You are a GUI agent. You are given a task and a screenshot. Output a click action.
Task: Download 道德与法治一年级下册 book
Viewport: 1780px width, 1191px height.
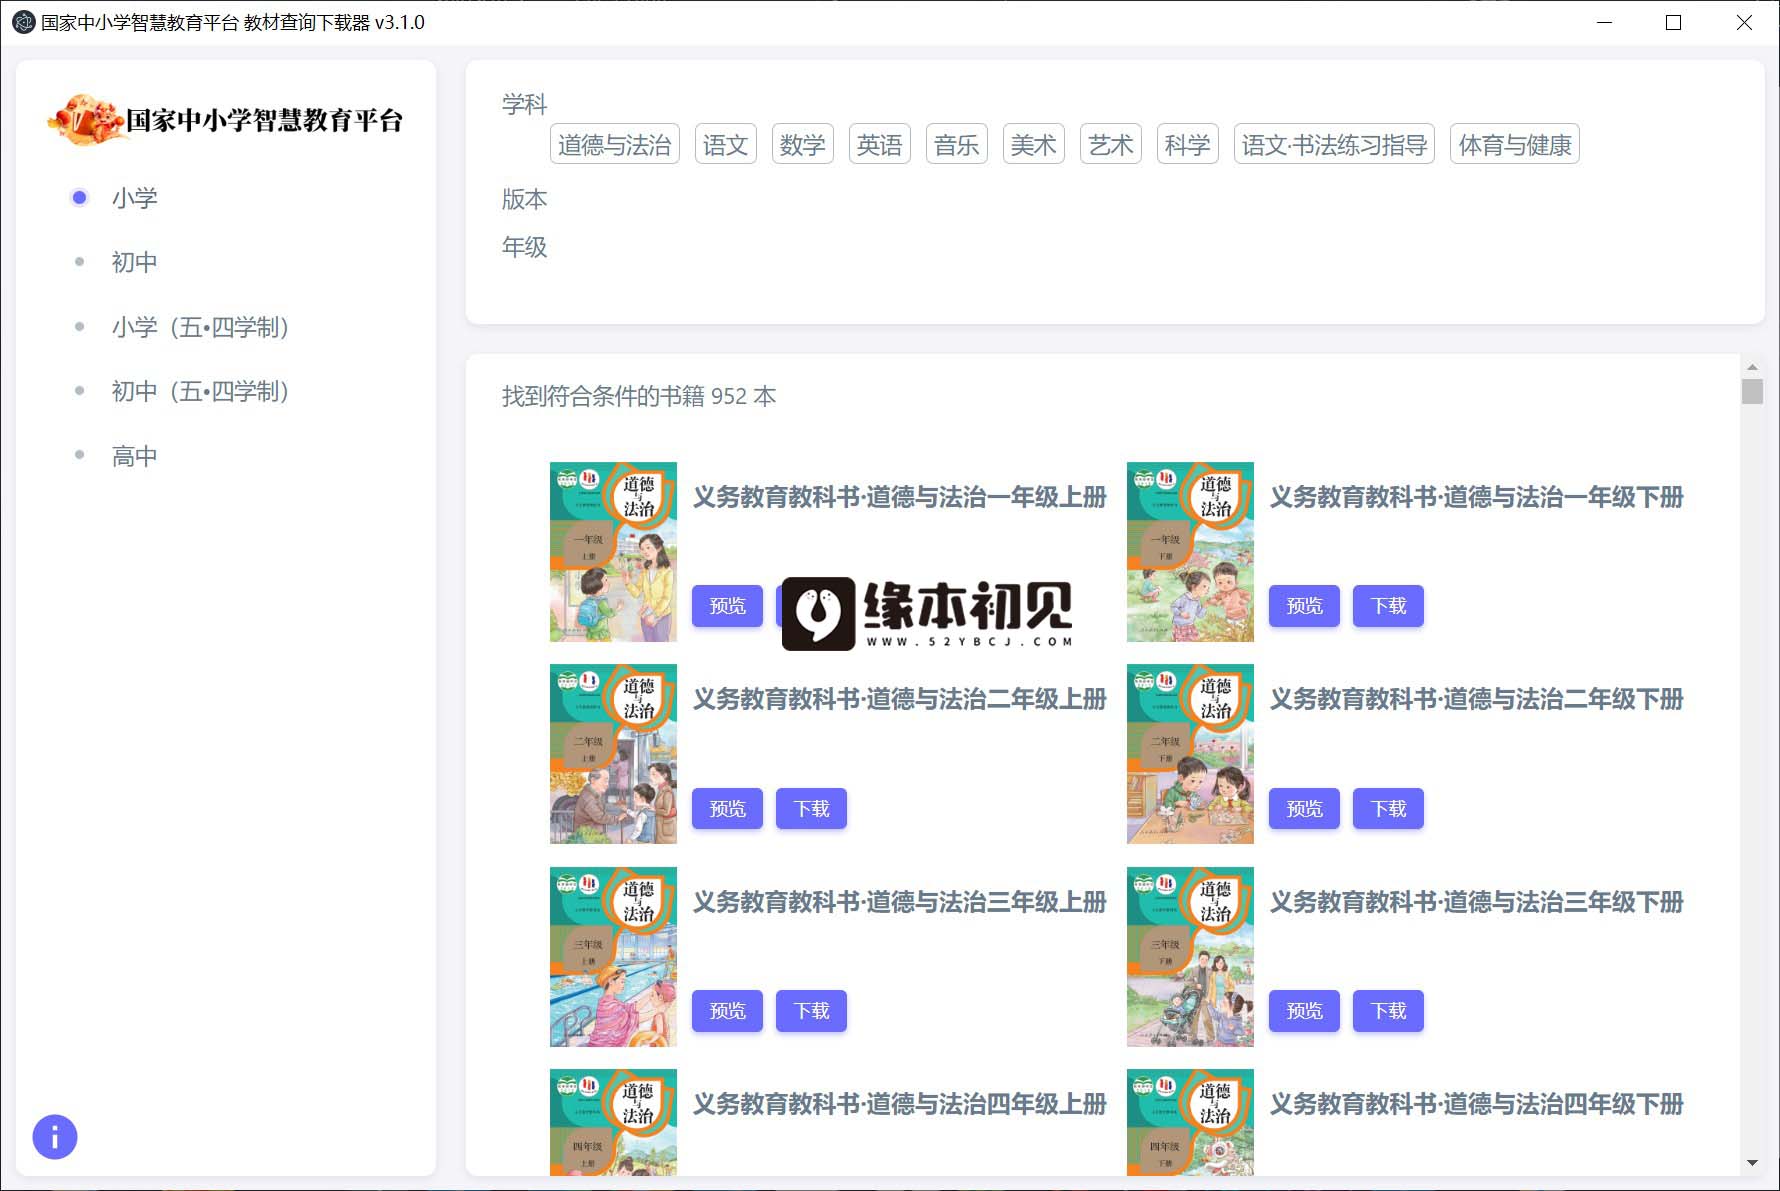[x=1388, y=606]
